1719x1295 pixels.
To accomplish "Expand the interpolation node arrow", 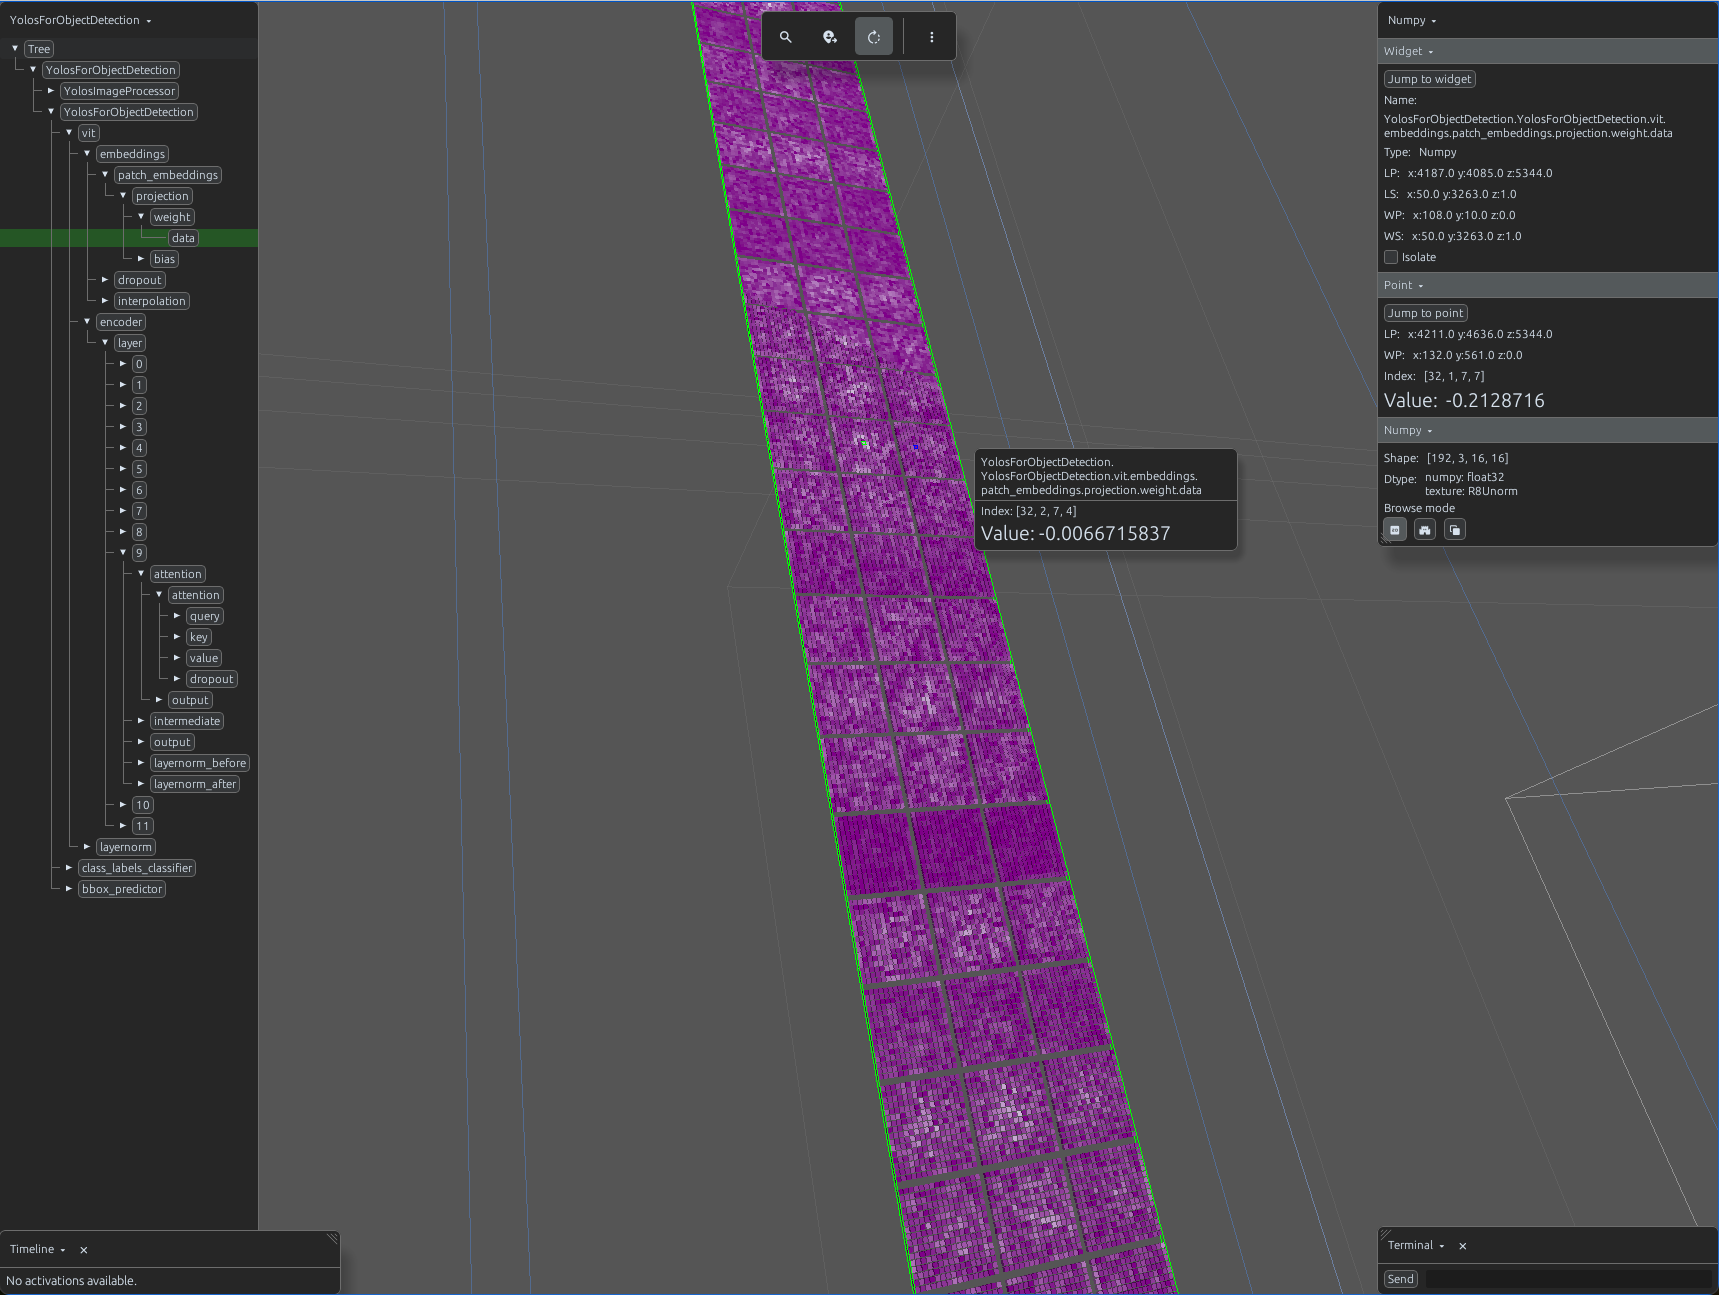I will tap(105, 300).
